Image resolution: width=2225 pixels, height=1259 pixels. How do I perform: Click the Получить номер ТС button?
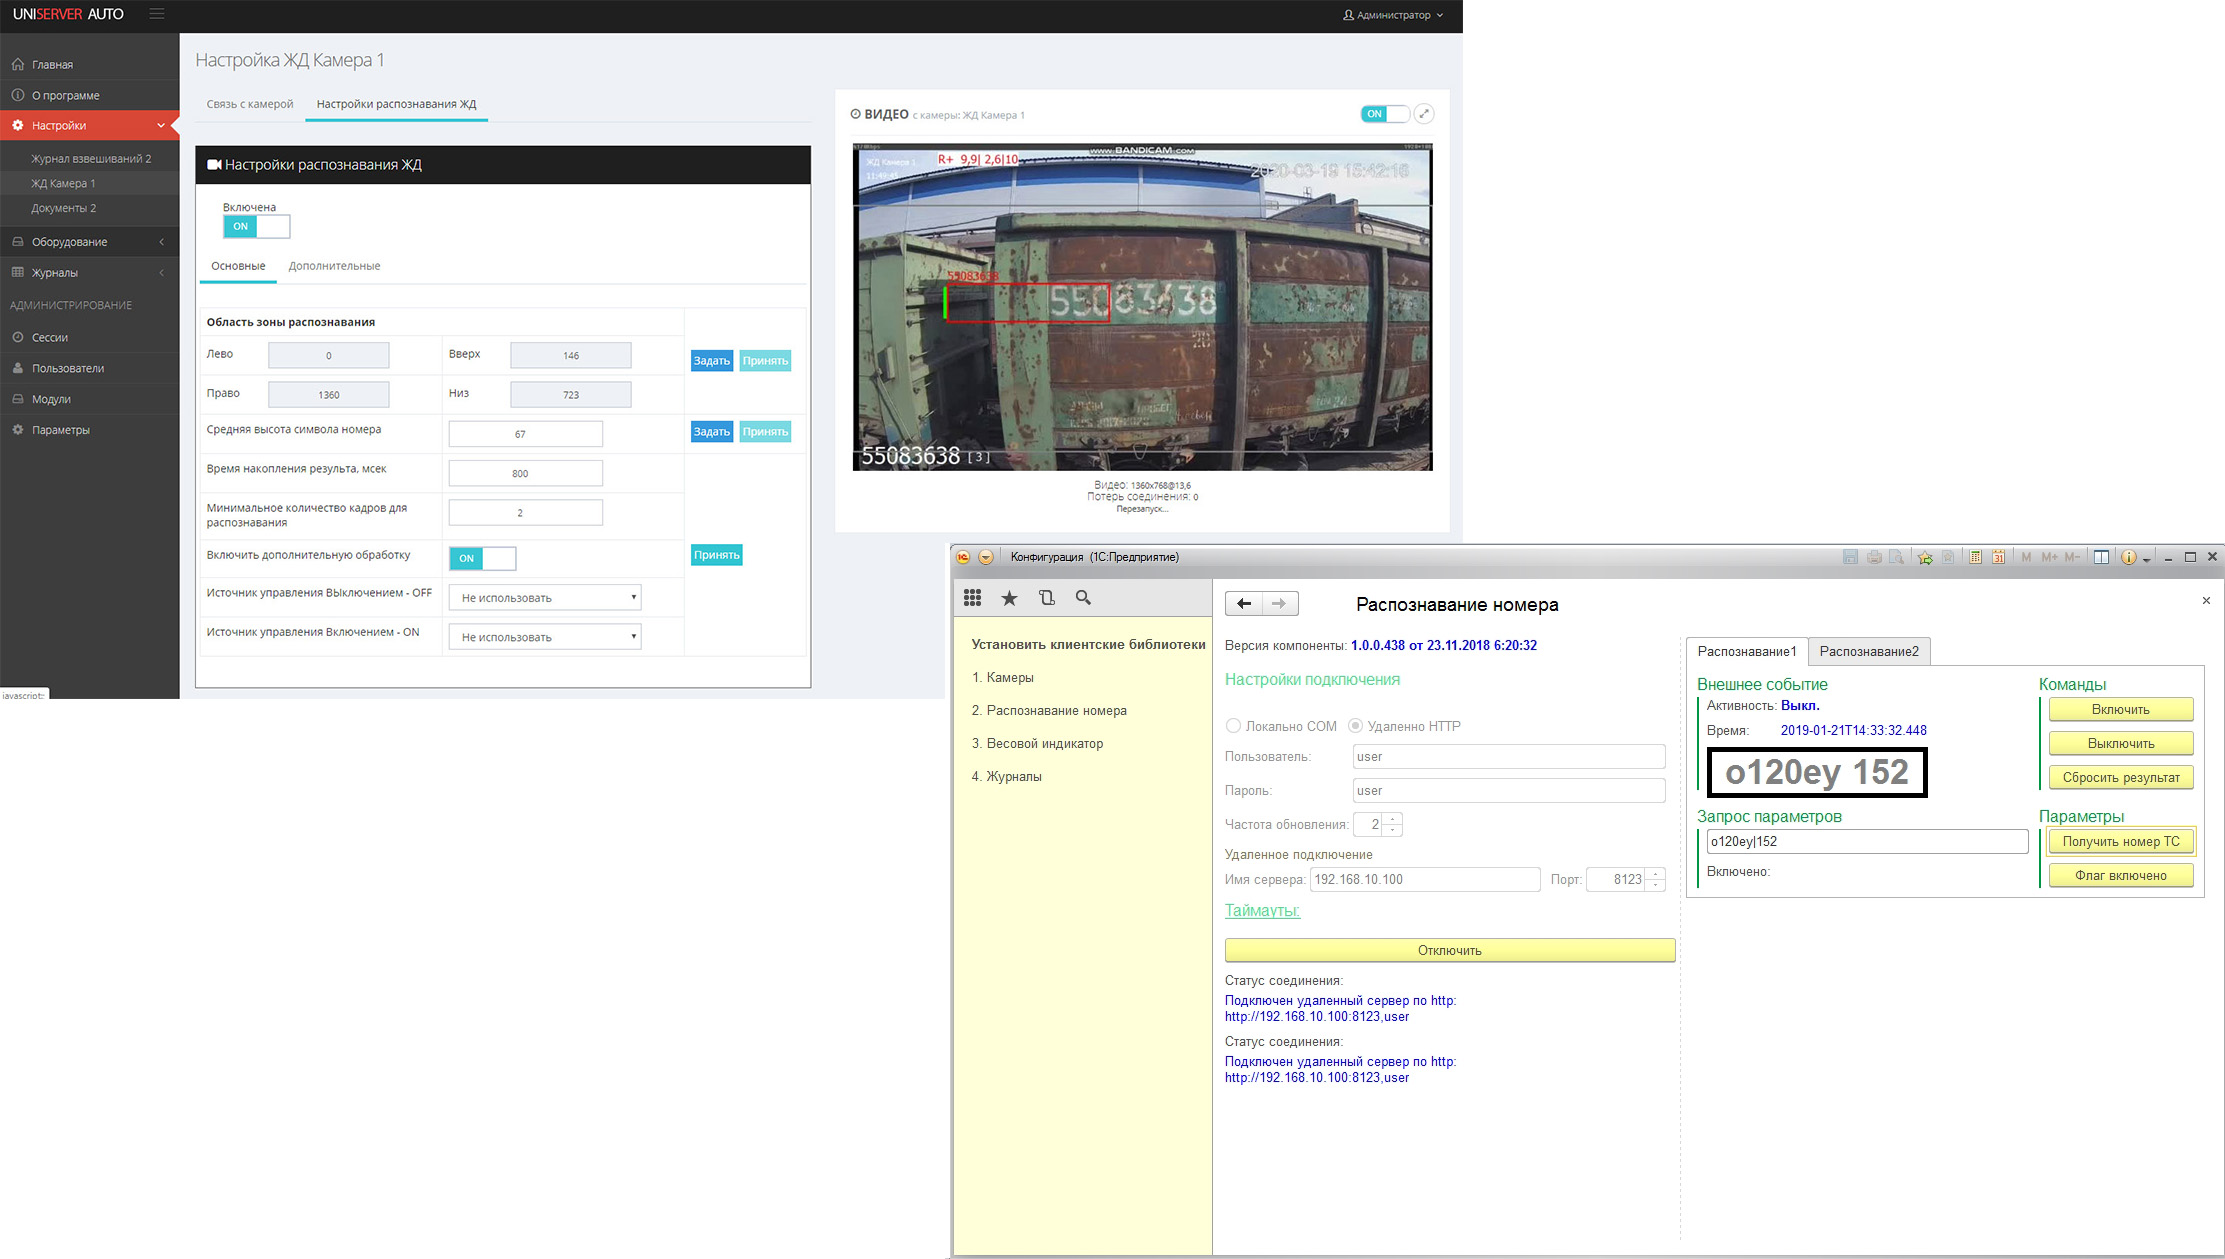(2121, 841)
